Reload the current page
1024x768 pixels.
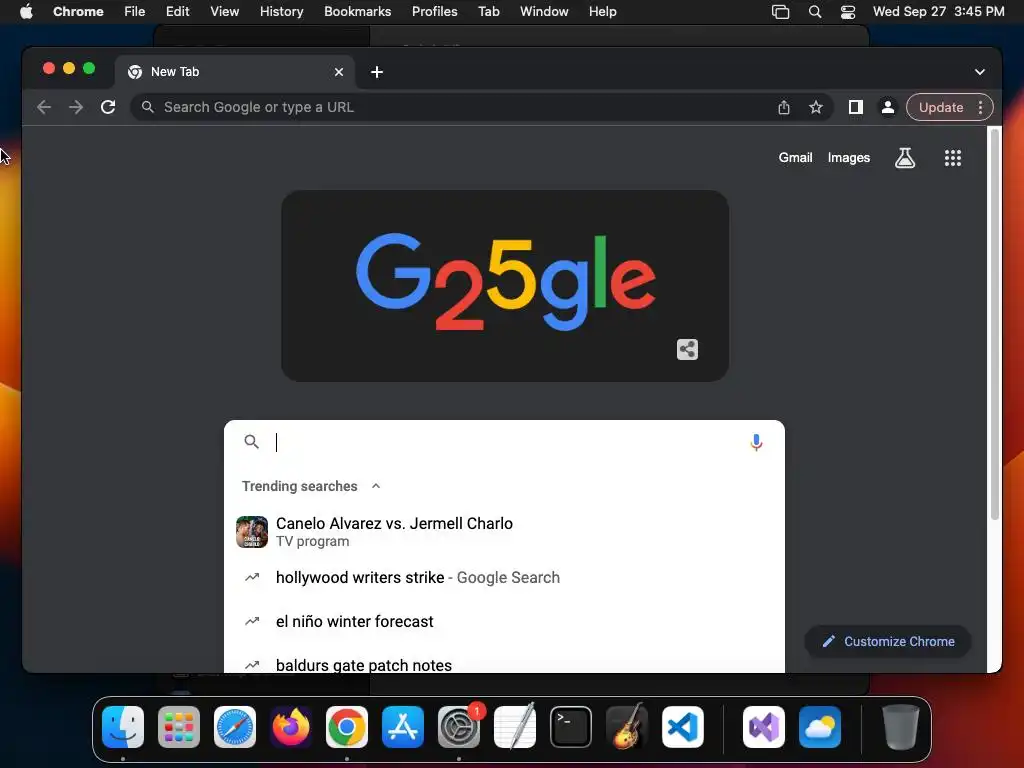point(108,107)
